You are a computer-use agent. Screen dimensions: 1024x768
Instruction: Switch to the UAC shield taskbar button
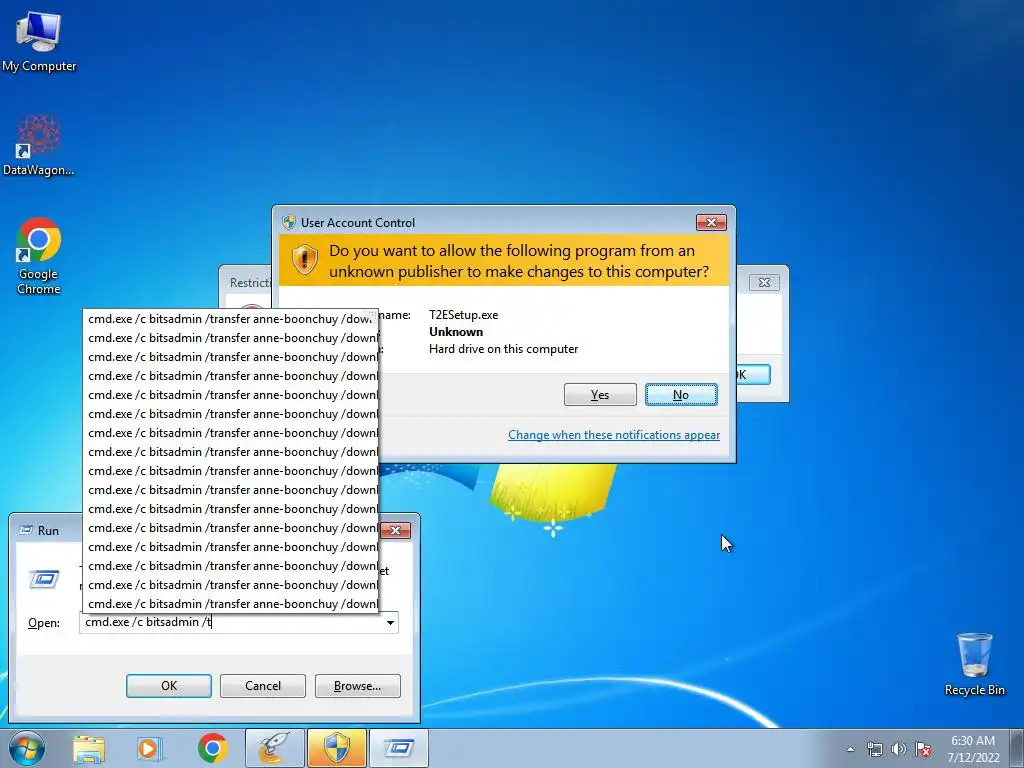(337, 748)
